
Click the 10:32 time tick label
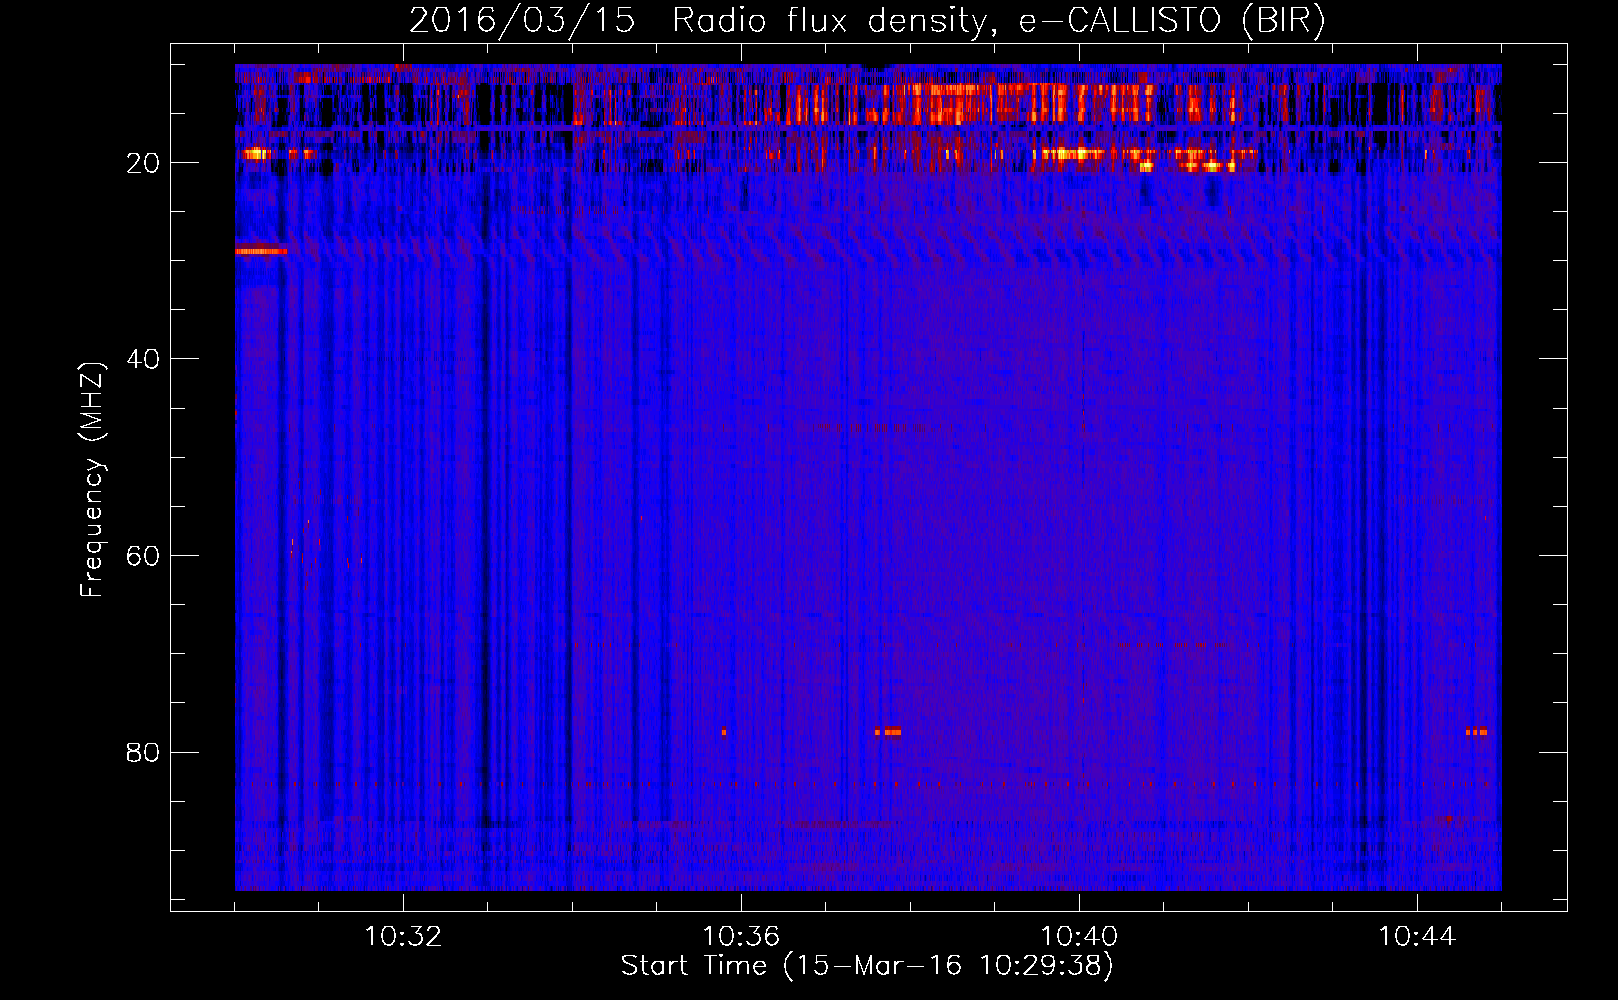pyautogui.click(x=403, y=937)
